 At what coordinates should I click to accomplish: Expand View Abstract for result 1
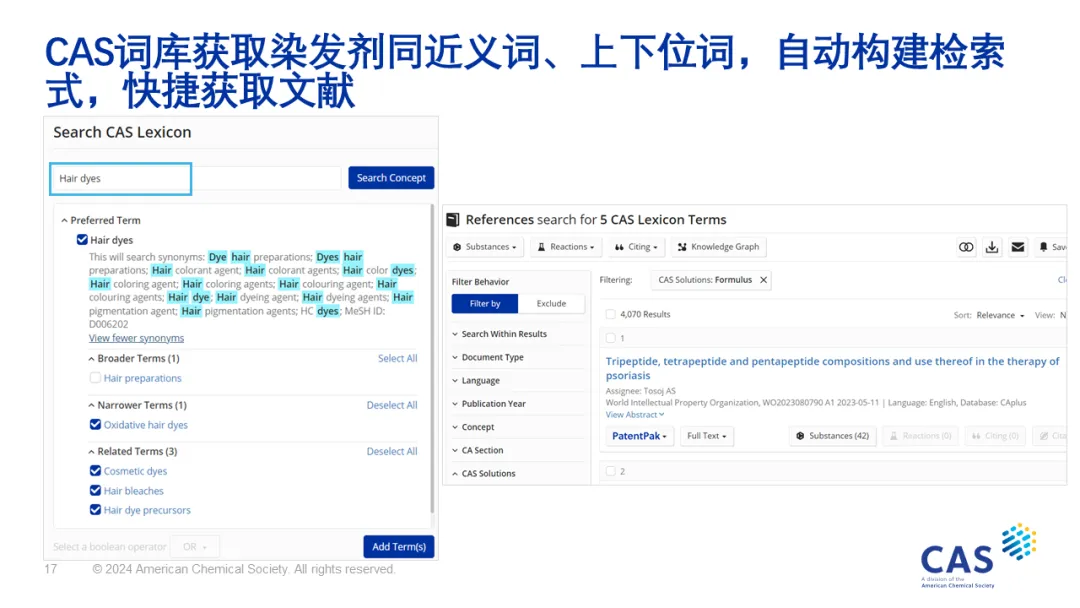[x=635, y=415]
